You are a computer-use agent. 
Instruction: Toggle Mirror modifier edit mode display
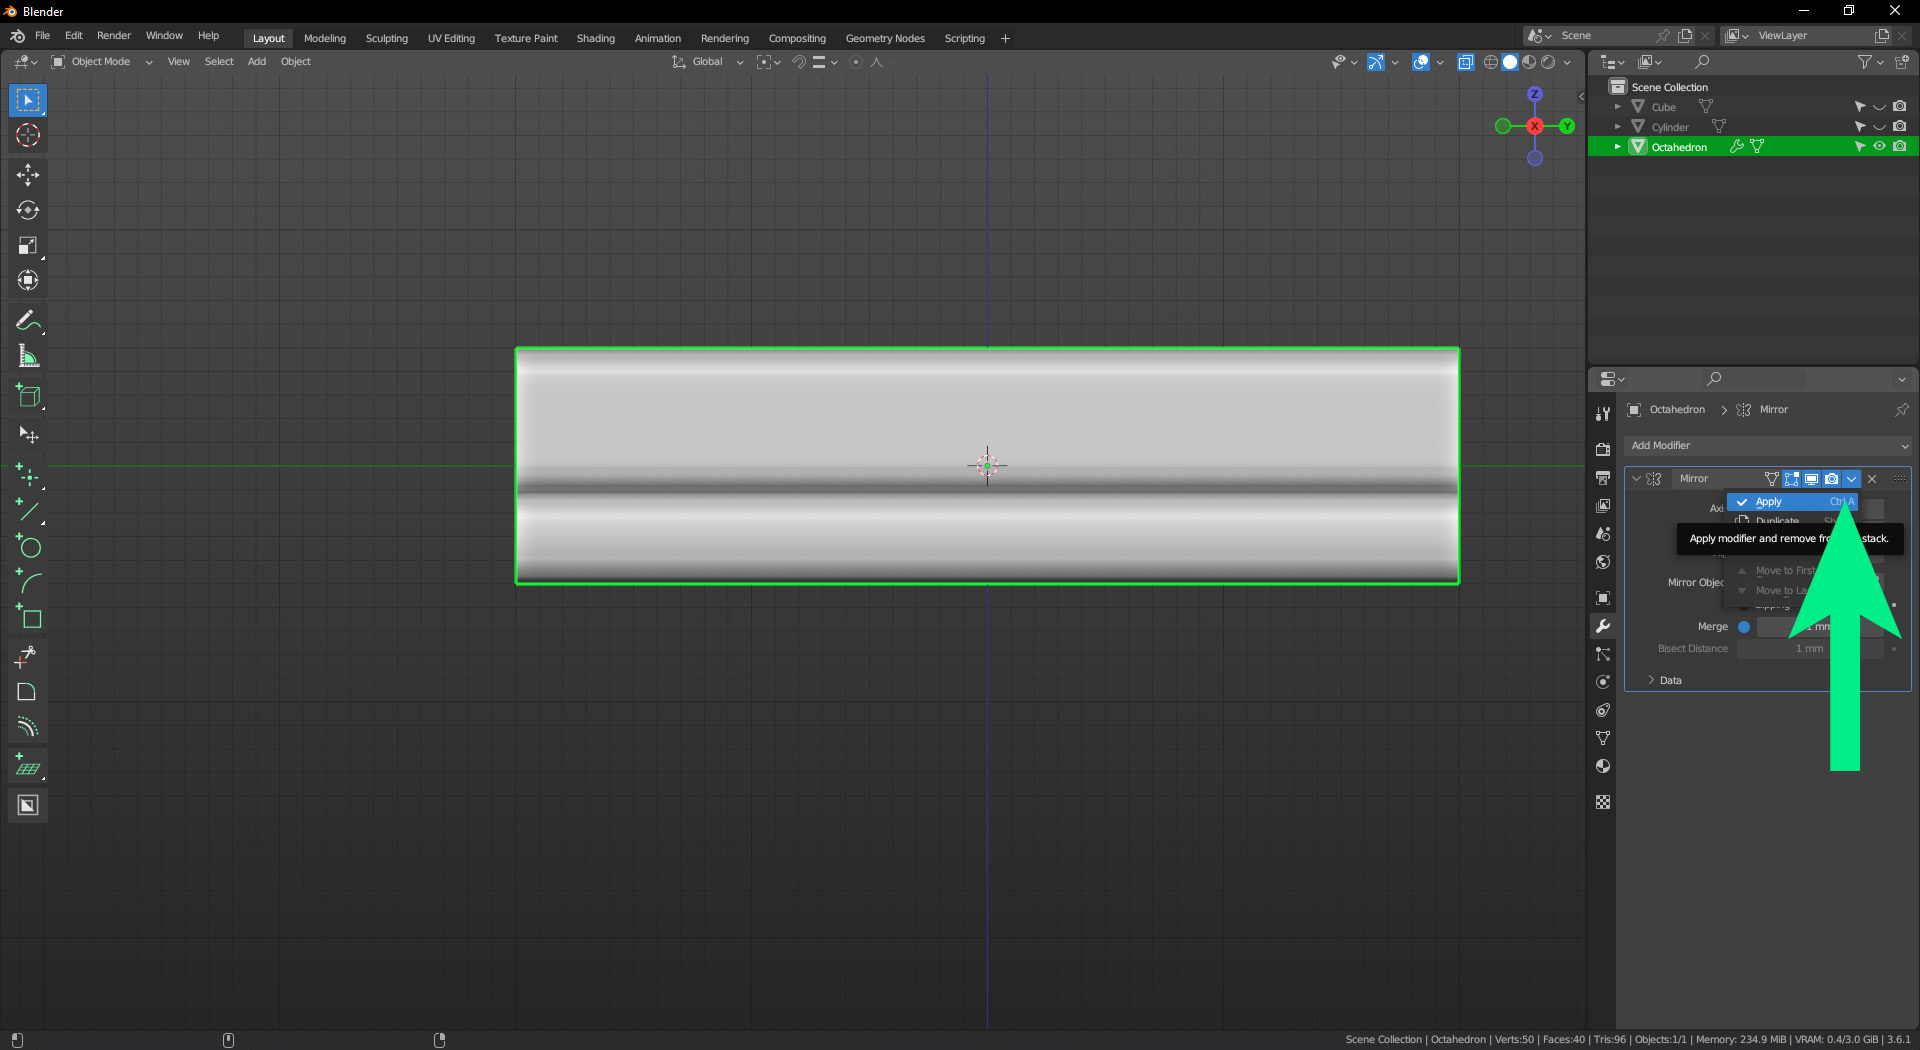pos(1791,479)
